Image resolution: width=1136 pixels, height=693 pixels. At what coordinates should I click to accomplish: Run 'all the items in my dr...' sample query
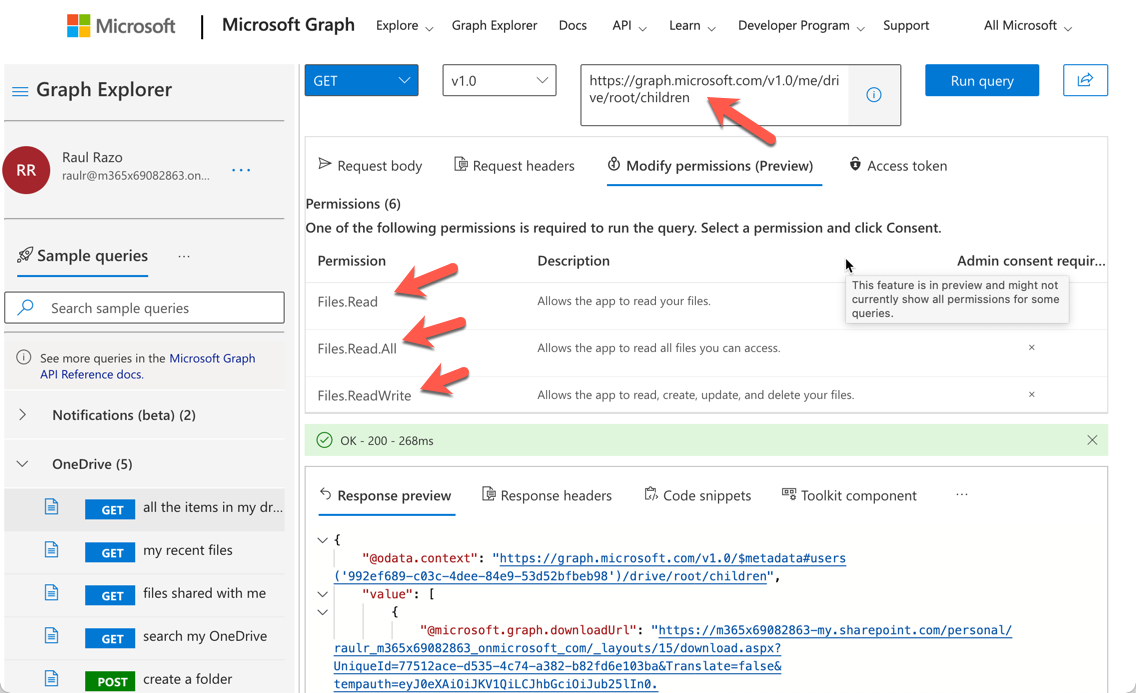pos(145,509)
